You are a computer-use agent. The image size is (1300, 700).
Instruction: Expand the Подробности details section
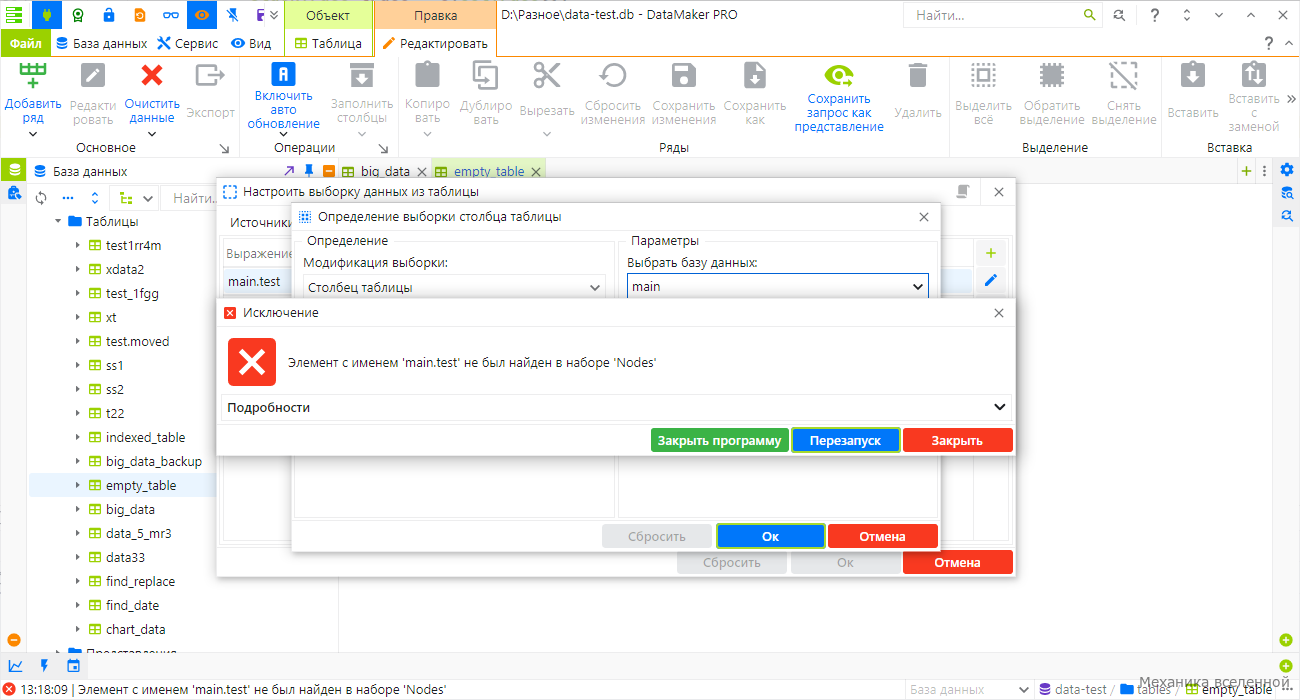pos(615,407)
